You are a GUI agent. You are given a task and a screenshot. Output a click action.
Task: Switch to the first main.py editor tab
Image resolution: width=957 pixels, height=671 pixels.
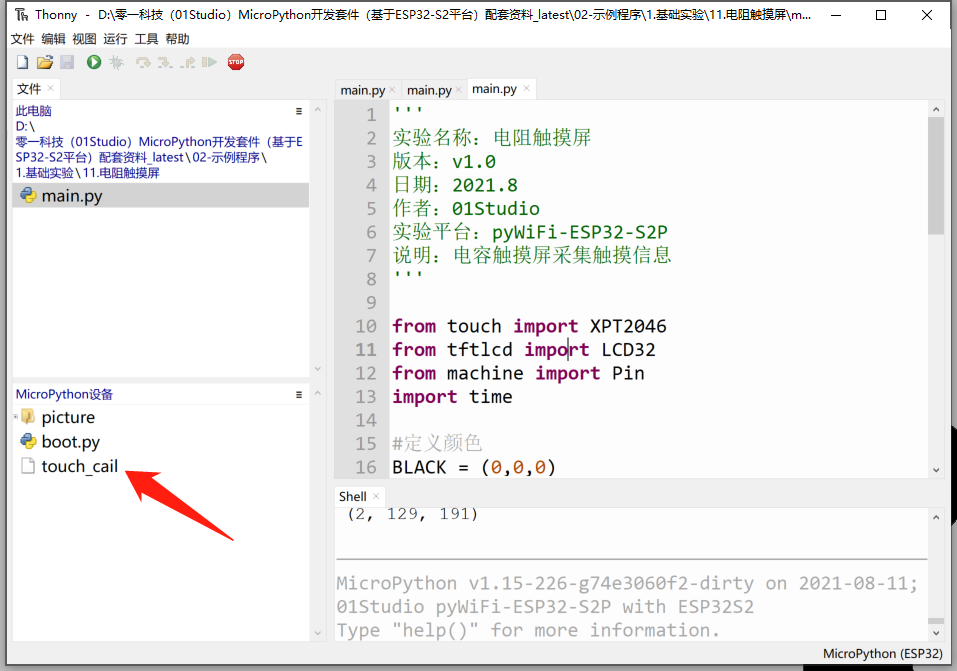(x=362, y=90)
